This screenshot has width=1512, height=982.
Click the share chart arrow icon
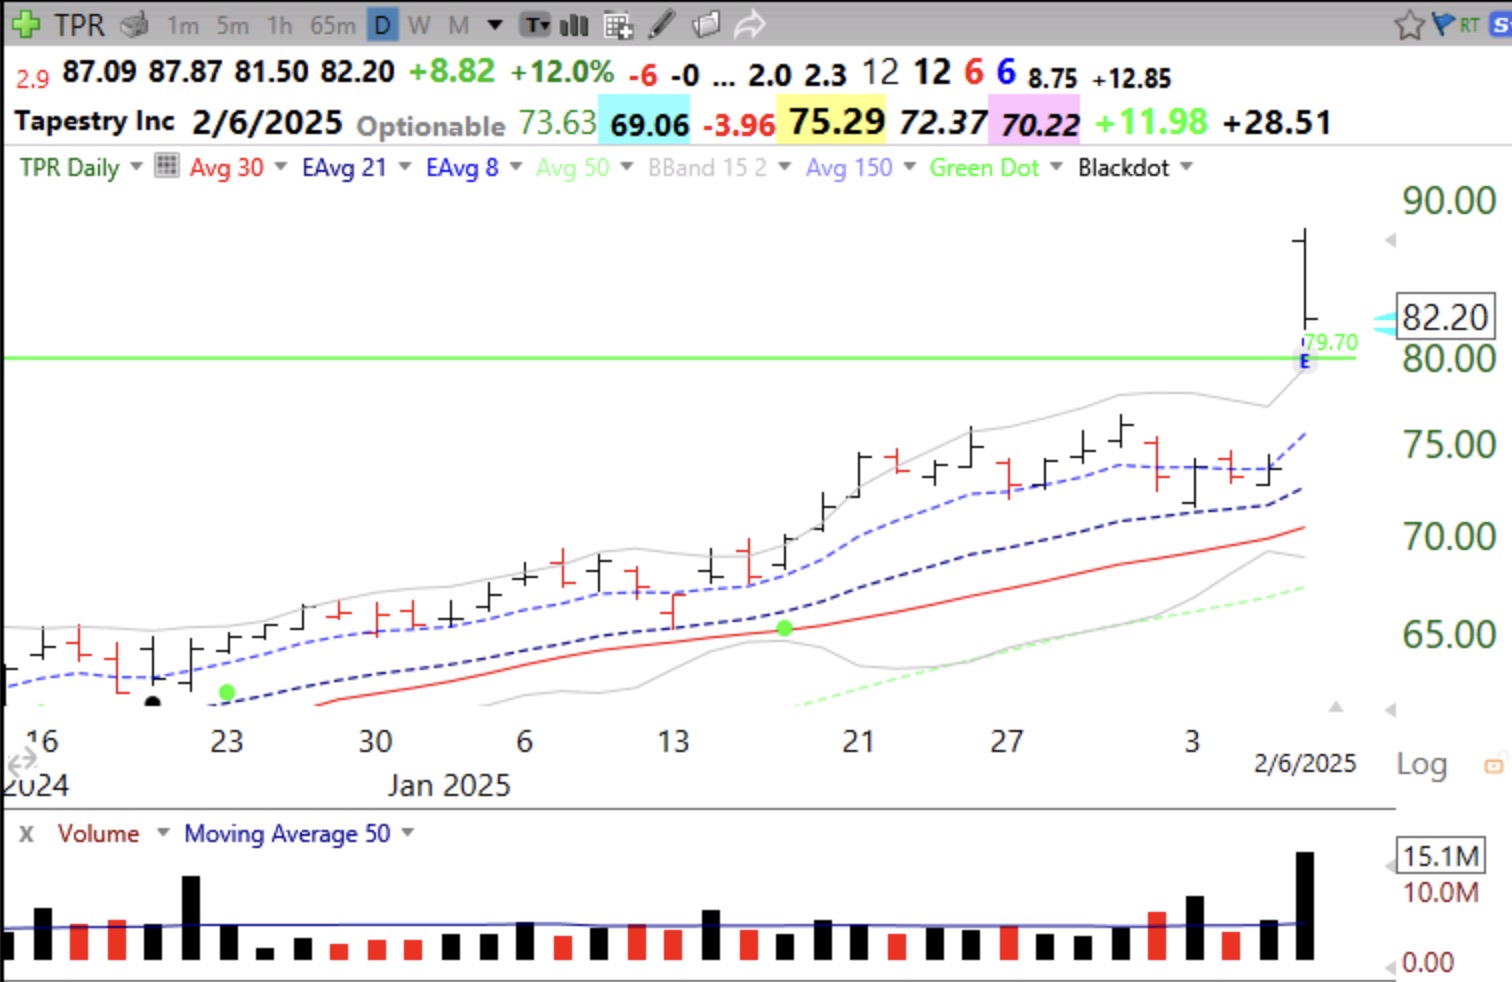tap(750, 24)
